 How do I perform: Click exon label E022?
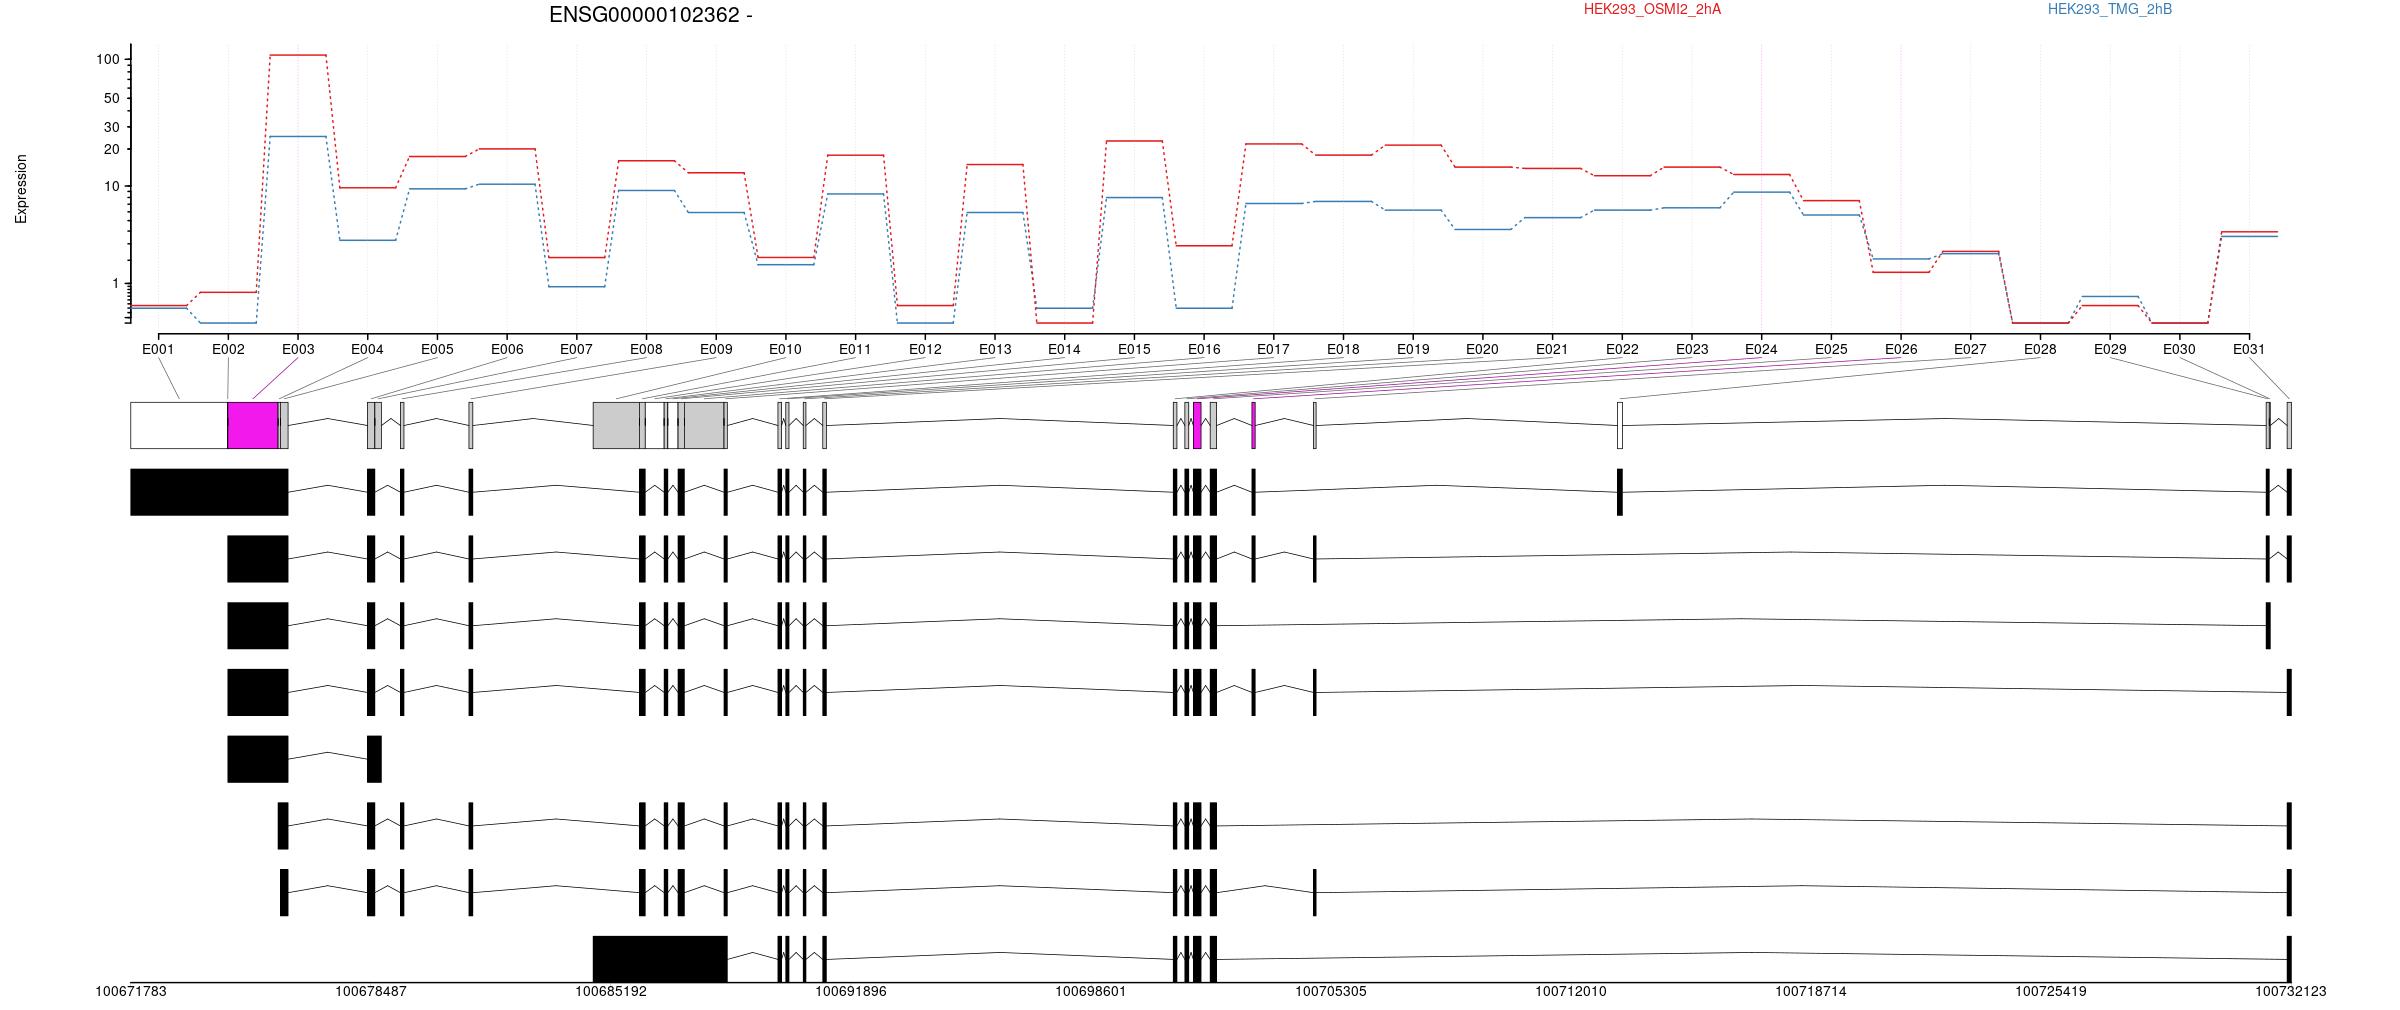click(1622, 349)
